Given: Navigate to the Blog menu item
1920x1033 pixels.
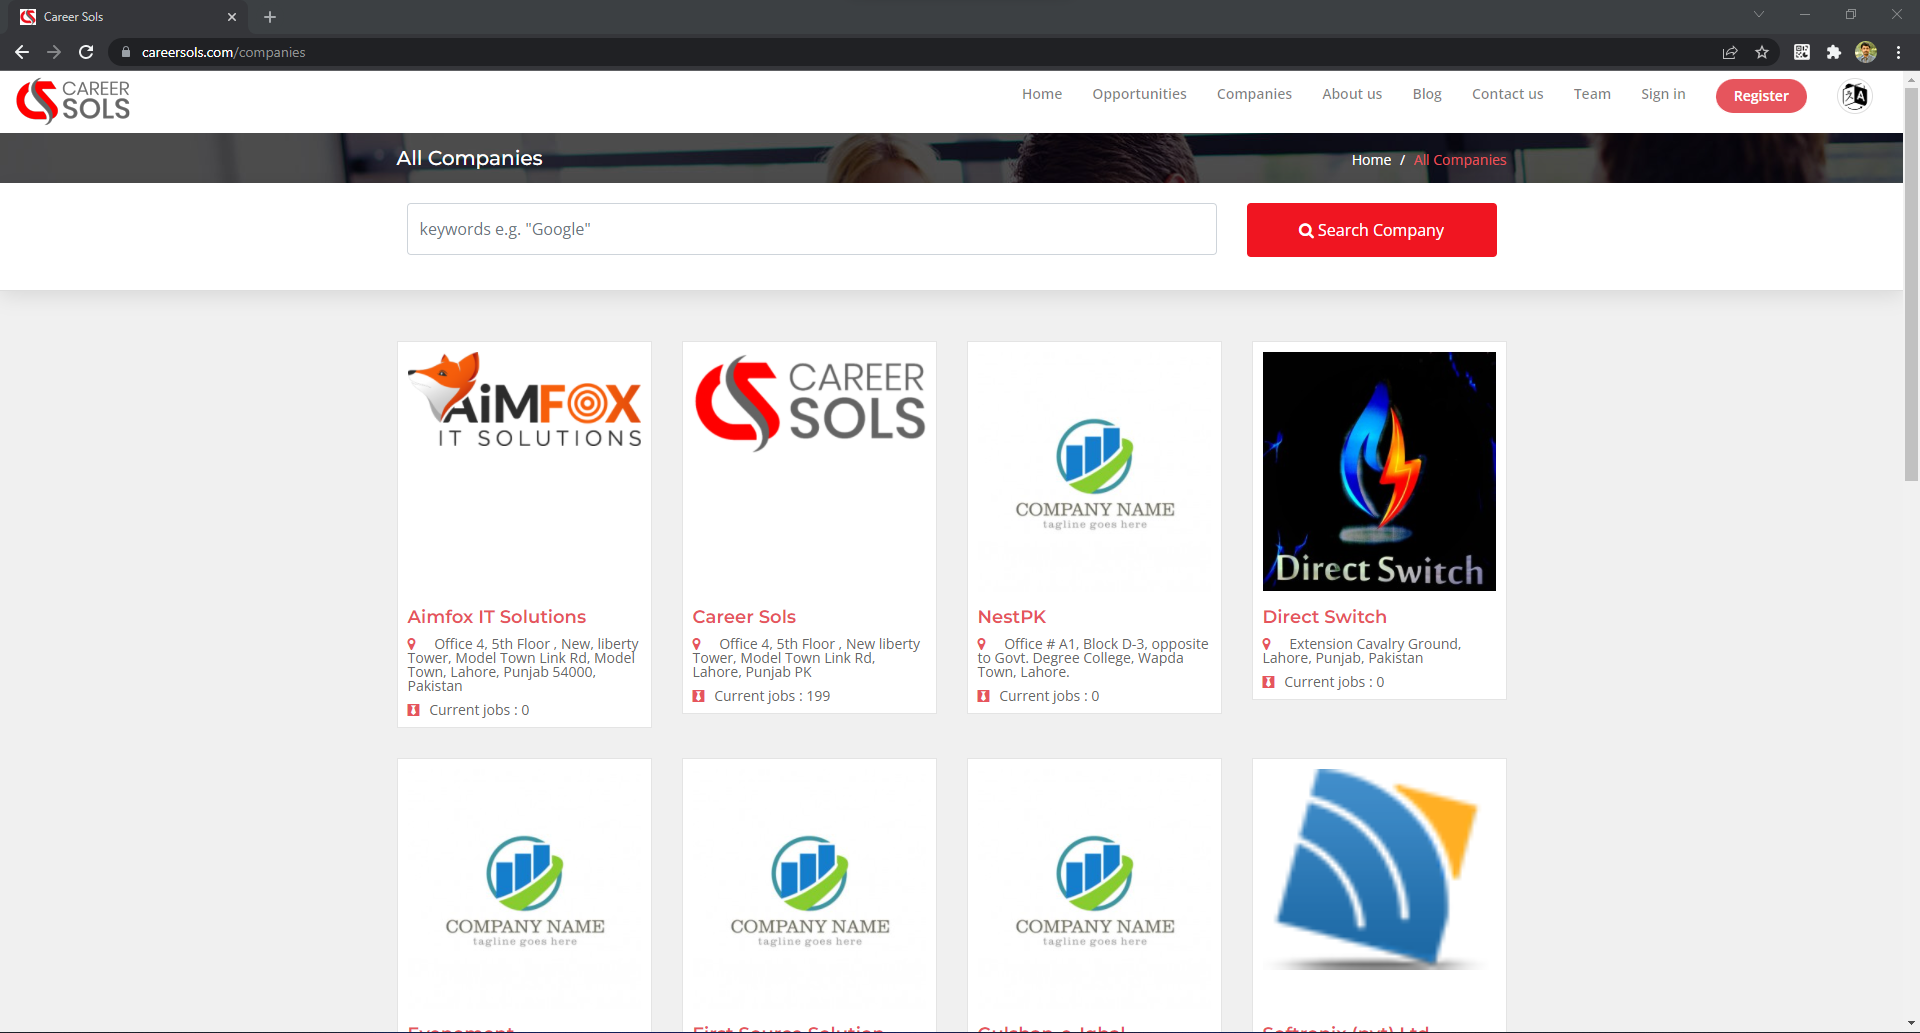Looking at the screenshot, I should click(x=1426, y=94).
